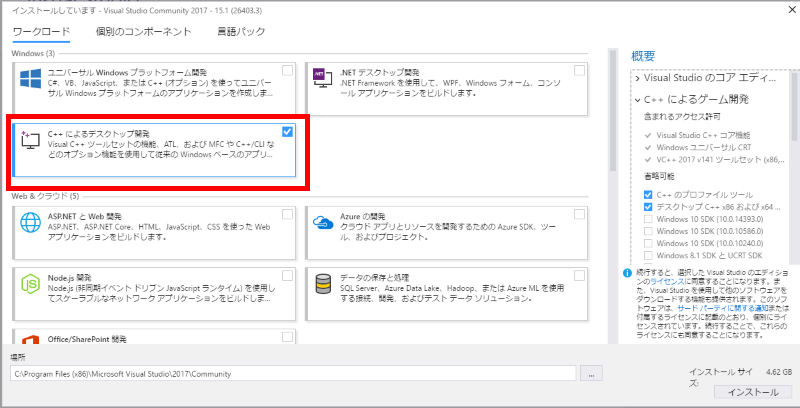Click the Visual Studio C++ コア機能 item
Screen dimensions: 800x408
704,136
